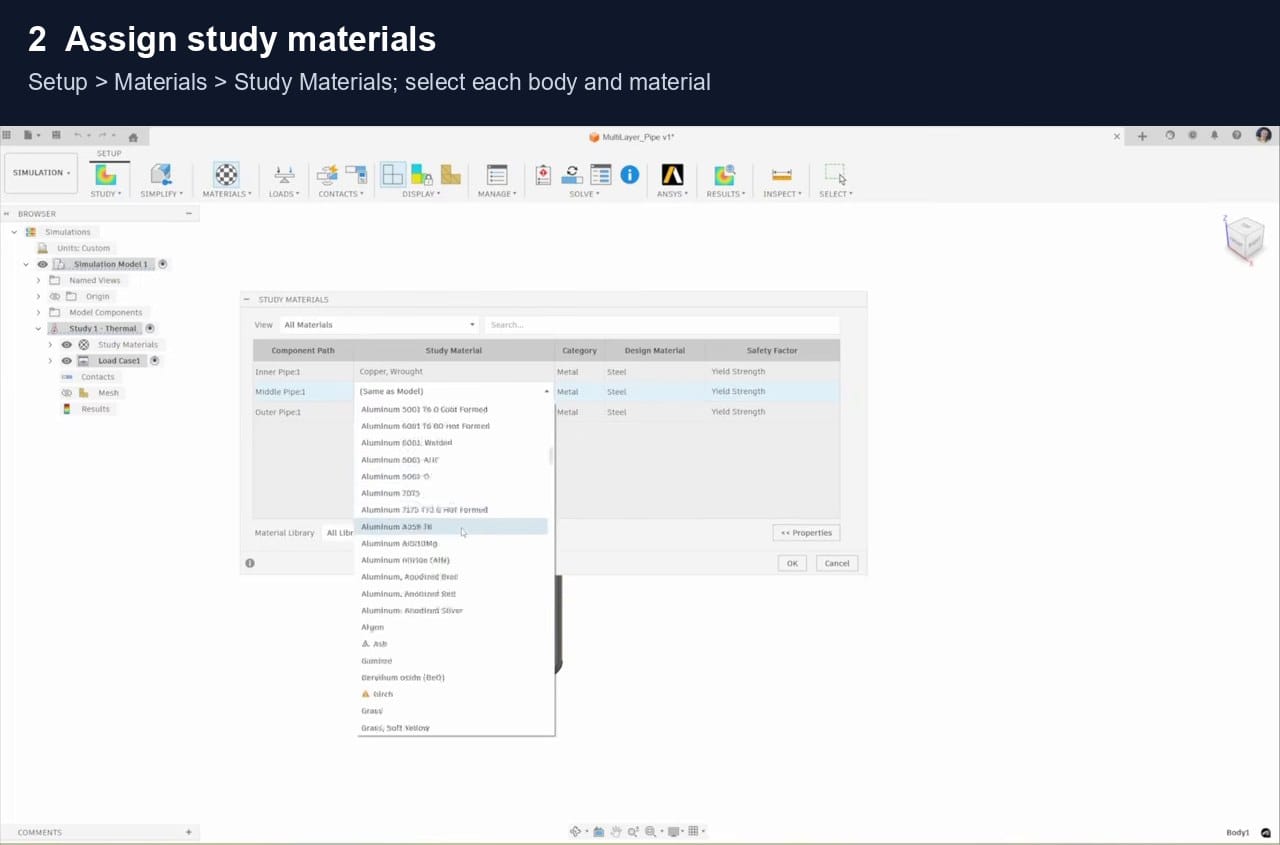Toggle visibility eye of Simulation Model 1
The image size is (1280, 845).
42,264
